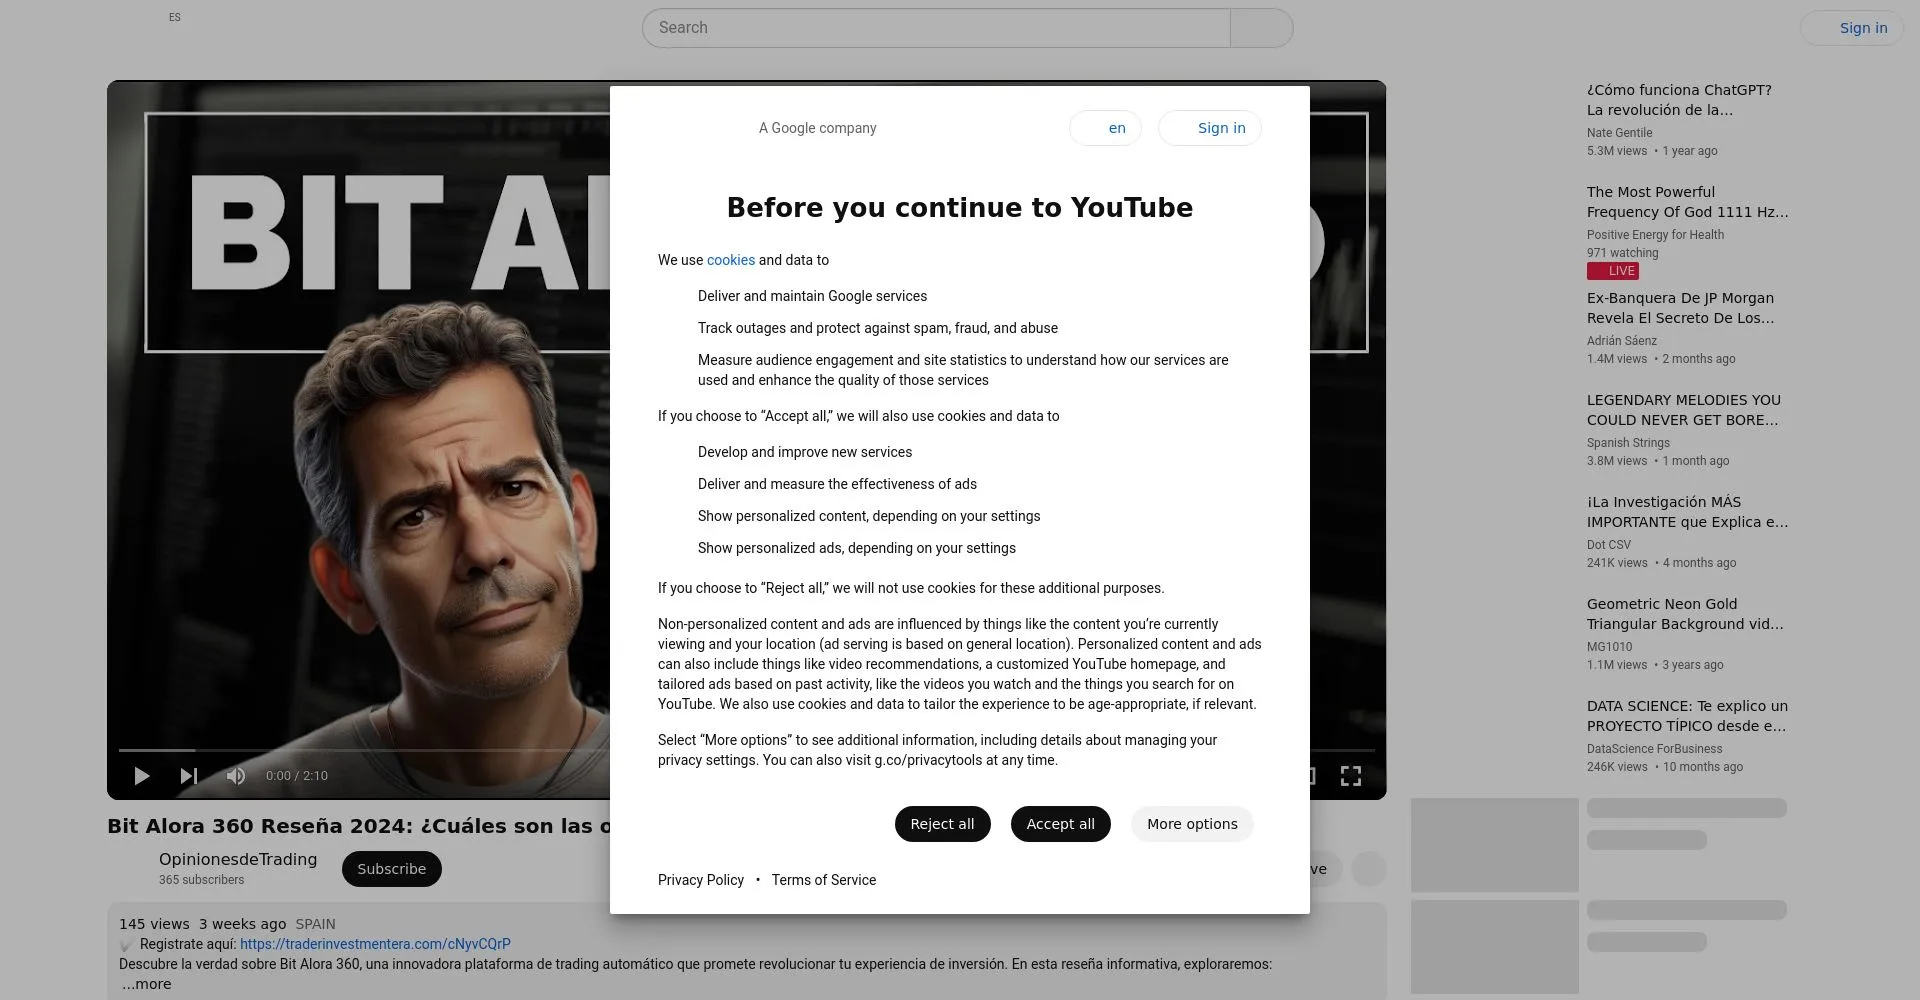
Task: Subscribe to OpinionesdeTrading channel
Action: pos(392,869)
